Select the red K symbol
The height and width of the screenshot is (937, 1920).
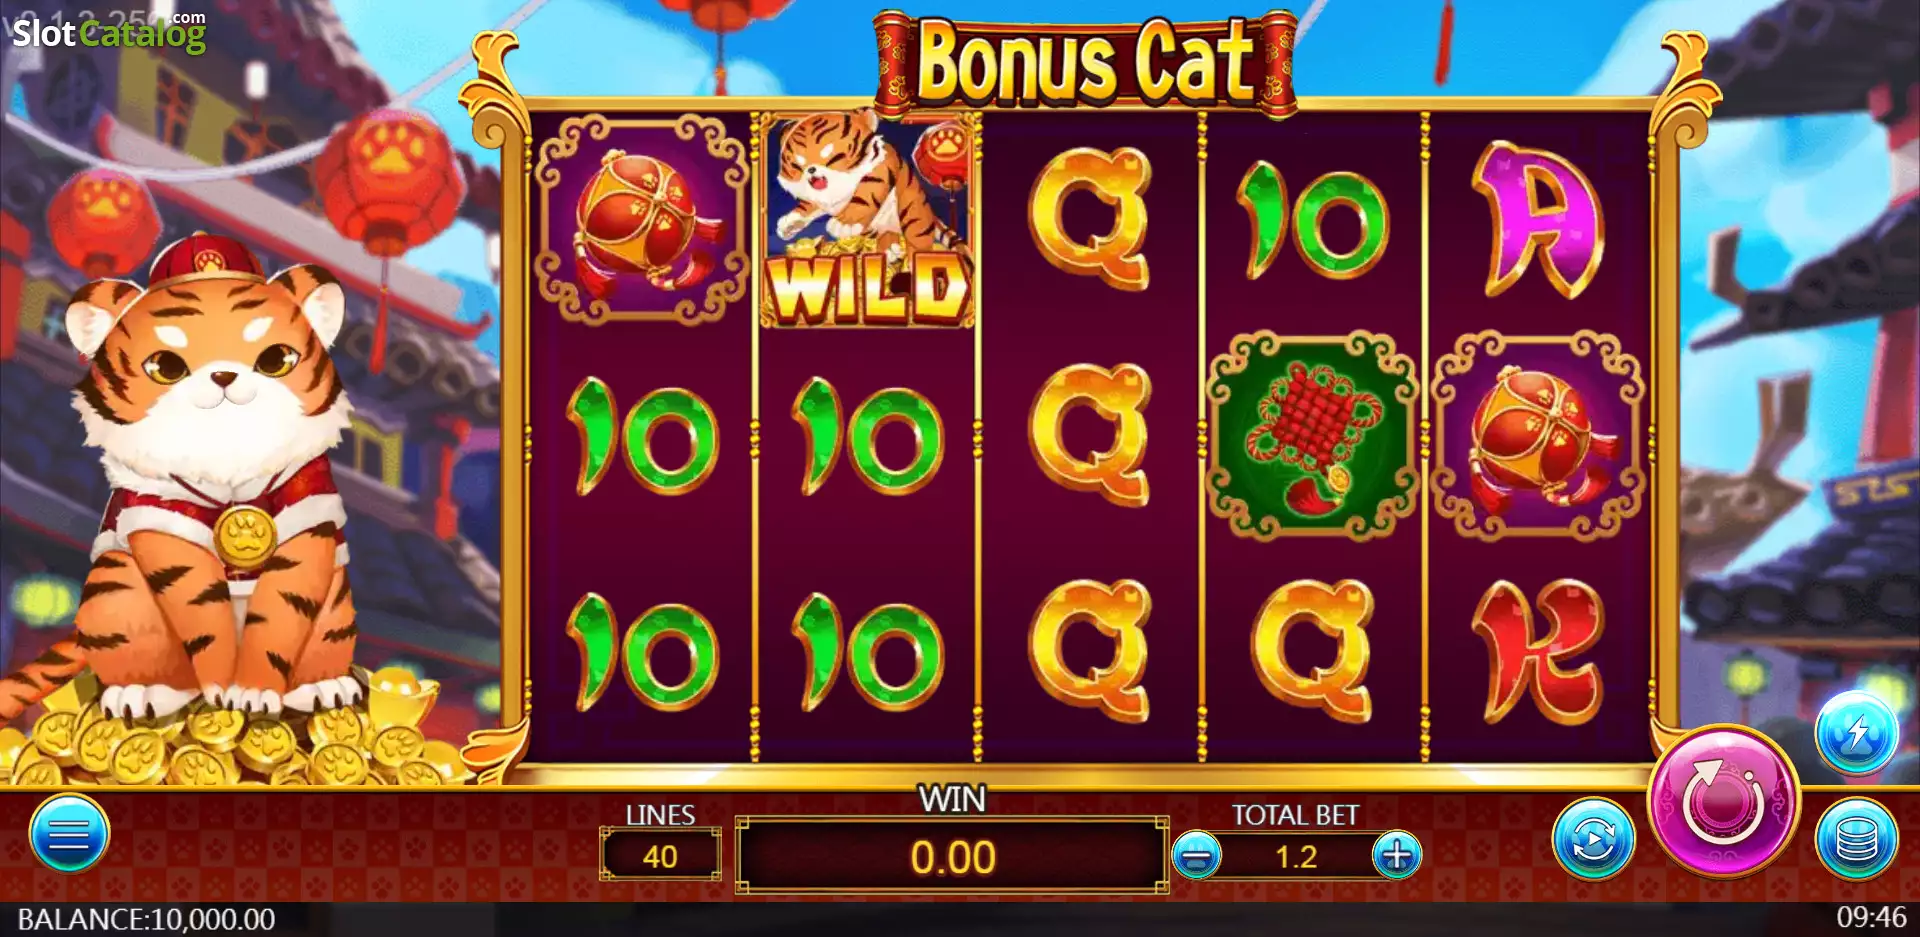(1538, 651)
